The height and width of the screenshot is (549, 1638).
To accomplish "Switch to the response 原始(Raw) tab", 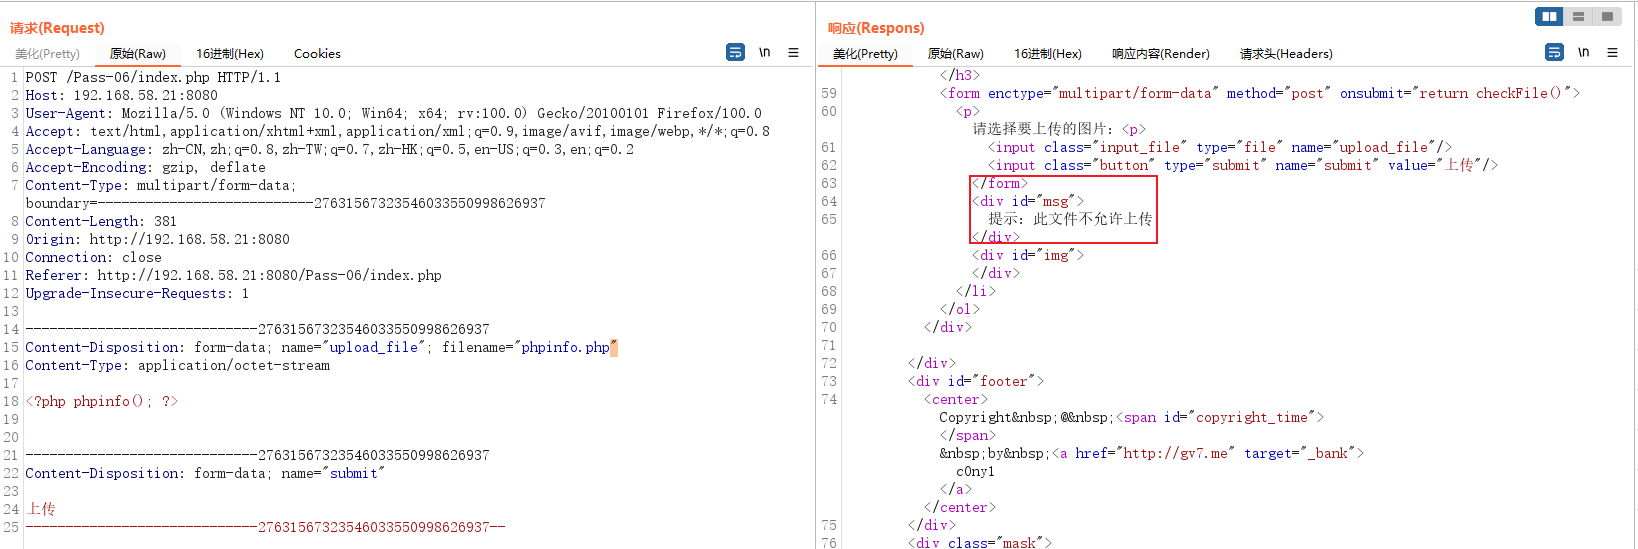I will 955,54.
